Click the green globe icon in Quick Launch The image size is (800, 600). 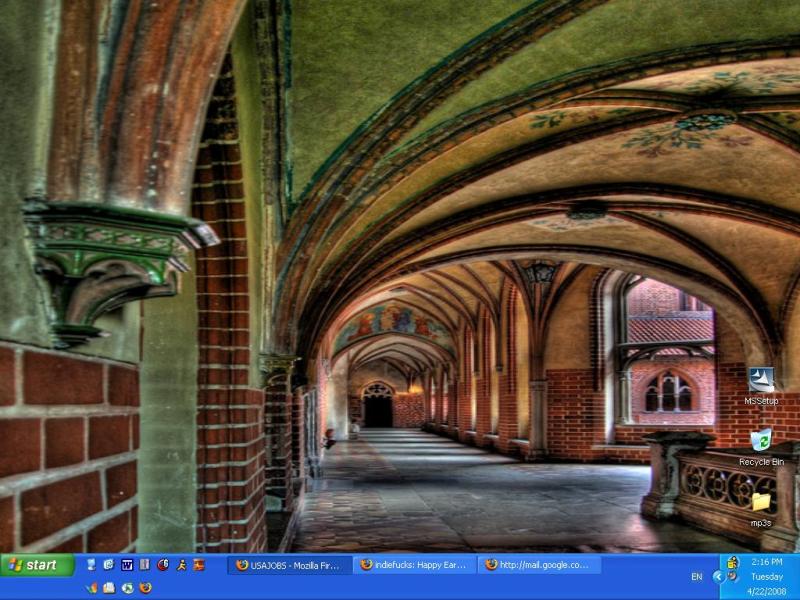click(x=128, y=588)
